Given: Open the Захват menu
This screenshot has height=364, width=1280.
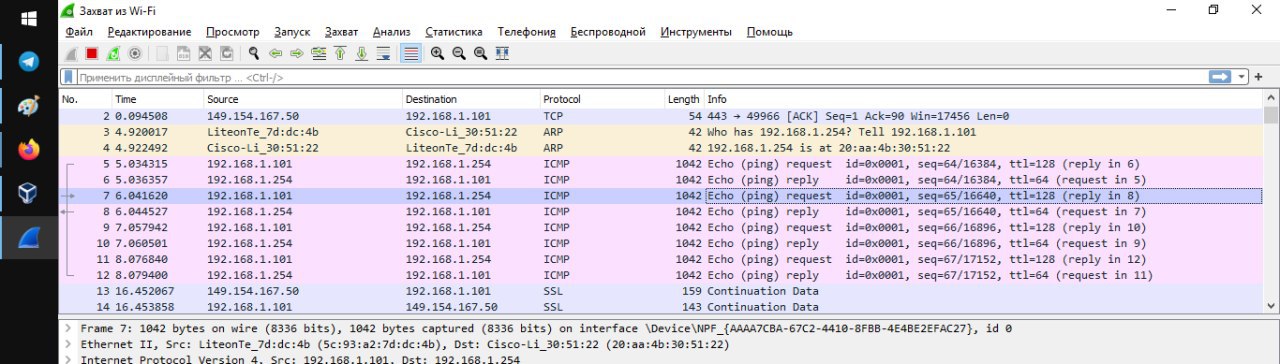Looking at the screenshot, I should click(x=341, y=32).
